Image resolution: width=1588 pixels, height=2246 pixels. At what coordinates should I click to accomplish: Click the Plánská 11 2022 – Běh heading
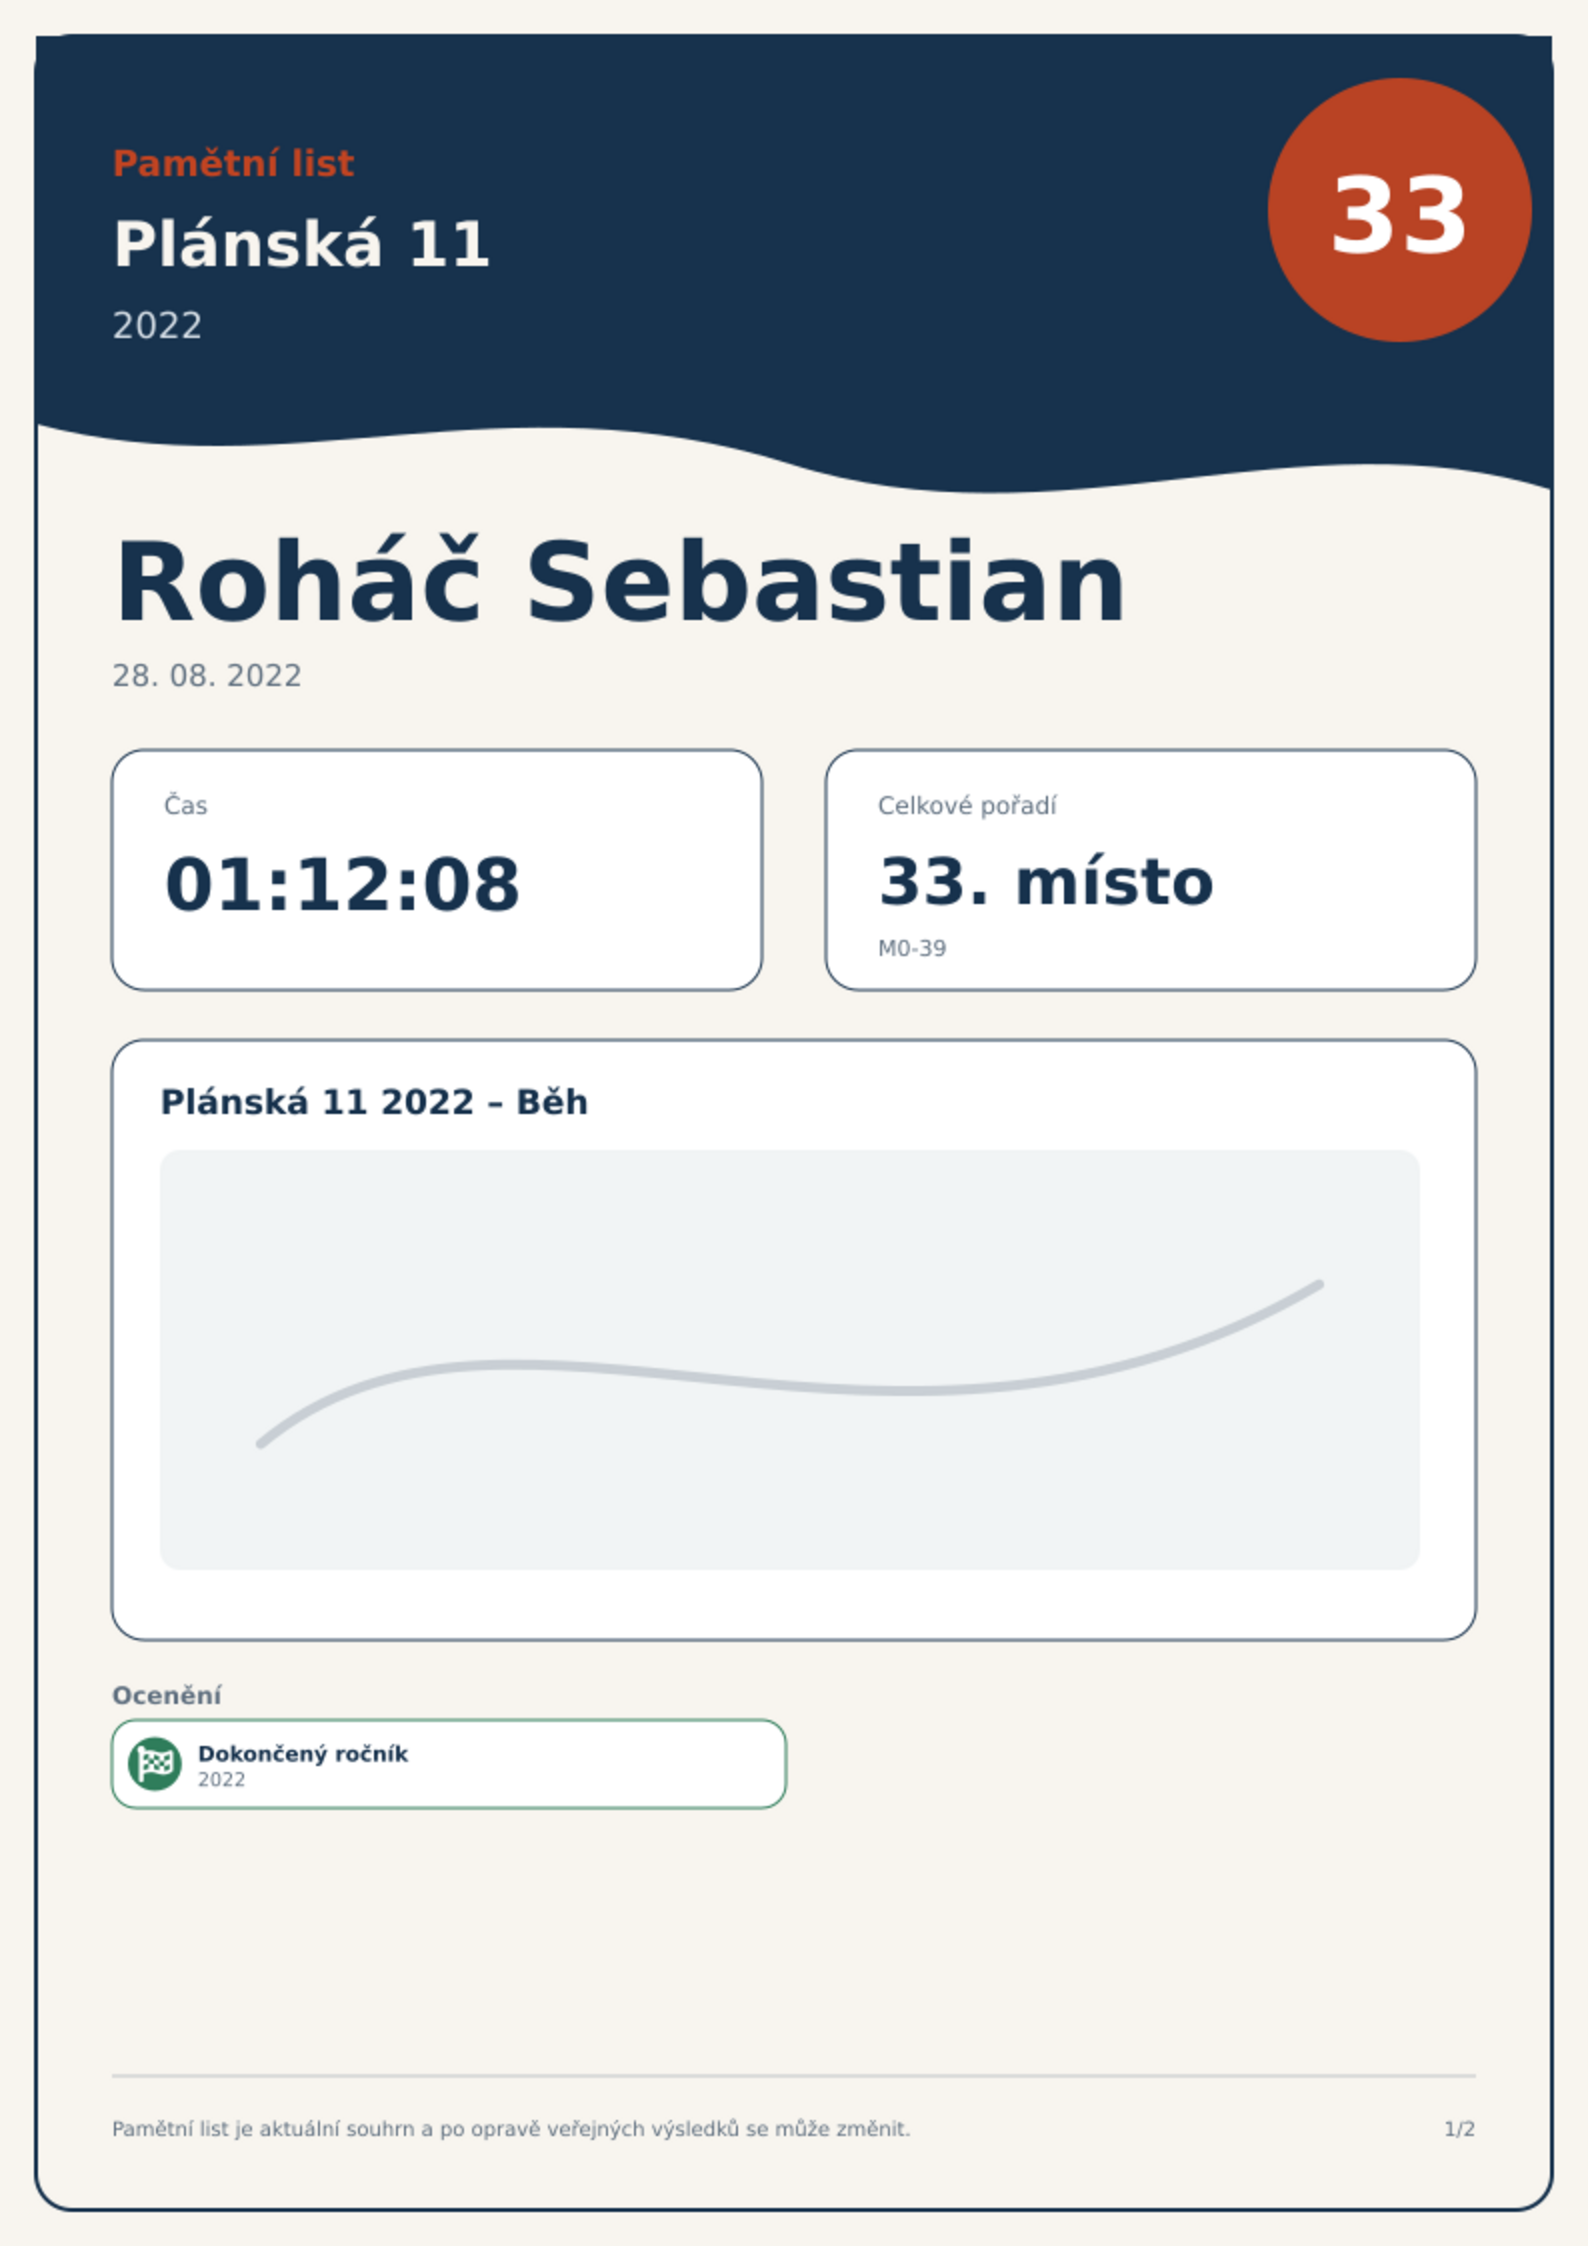374,1101
